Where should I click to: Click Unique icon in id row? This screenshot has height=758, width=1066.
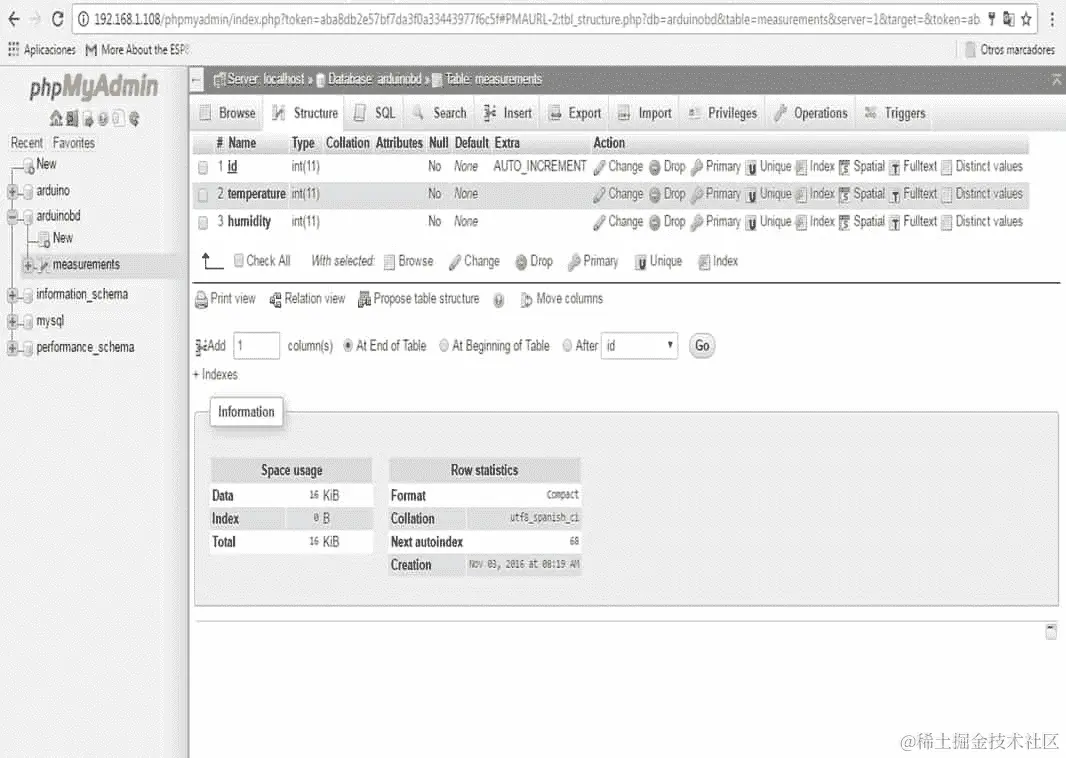point(751,167)
